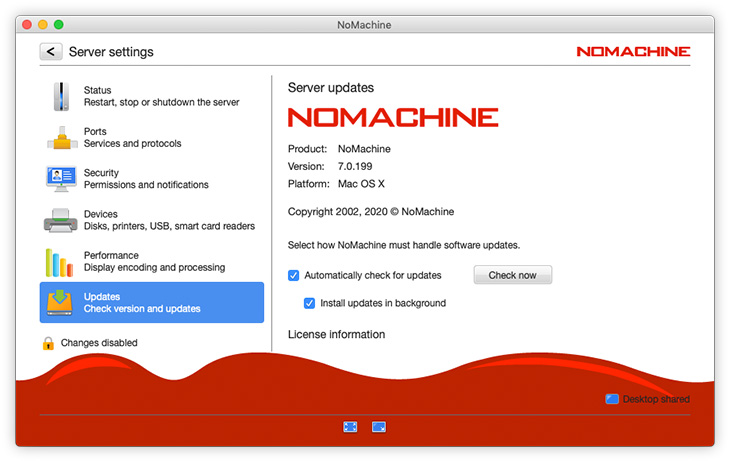The height and width of the screenshot is (461, 730).
Task: Select Devices disks and printers entry
Action: (168, 220)
